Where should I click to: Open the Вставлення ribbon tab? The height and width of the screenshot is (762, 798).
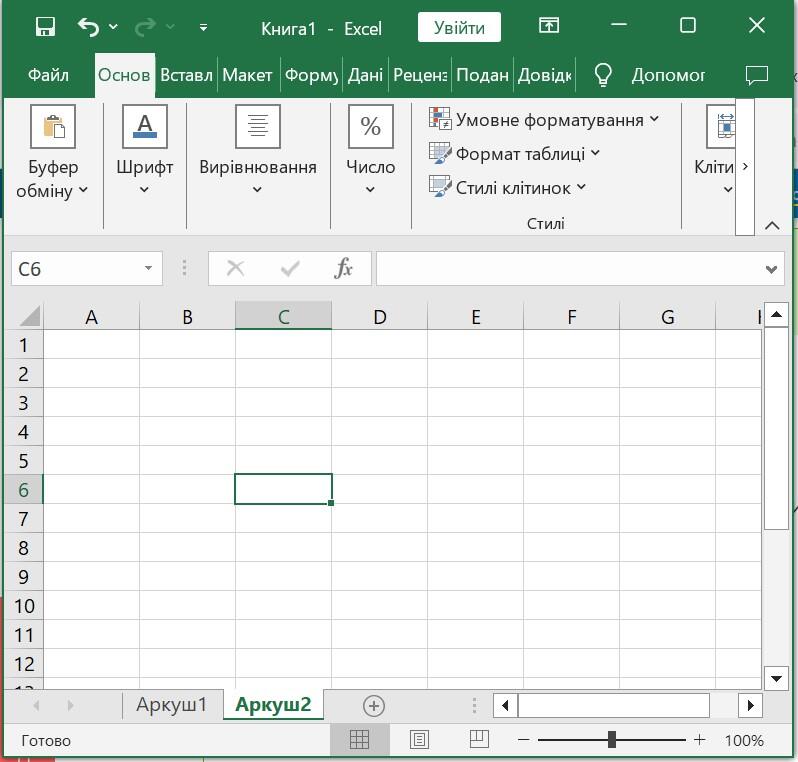tap(186, 75)
